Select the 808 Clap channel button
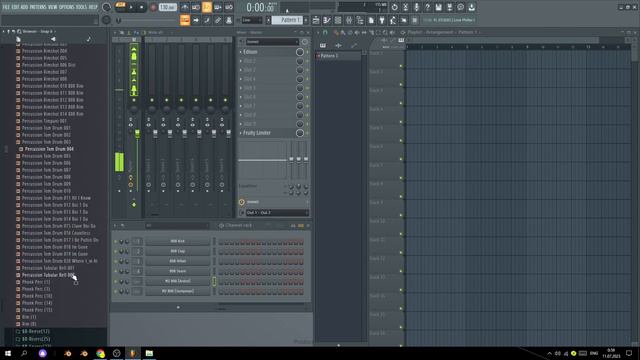The width and height of the screenshot is (640, 360). pos(178,251)
